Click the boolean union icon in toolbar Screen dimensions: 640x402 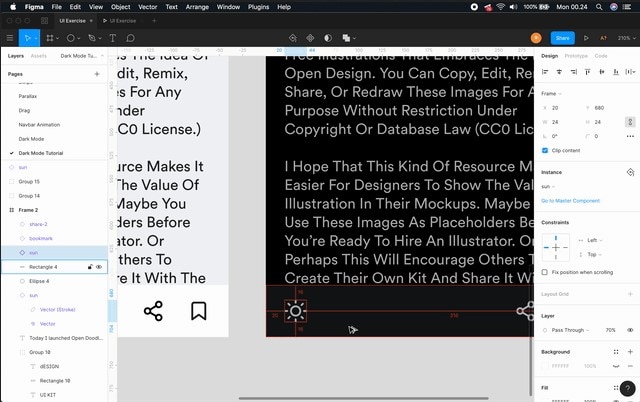pyautogui.click(x=346, y=38)
